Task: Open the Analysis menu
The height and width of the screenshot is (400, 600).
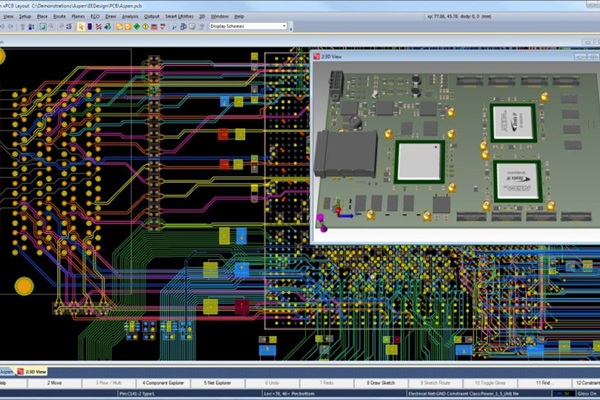Action: click(127, 17)
